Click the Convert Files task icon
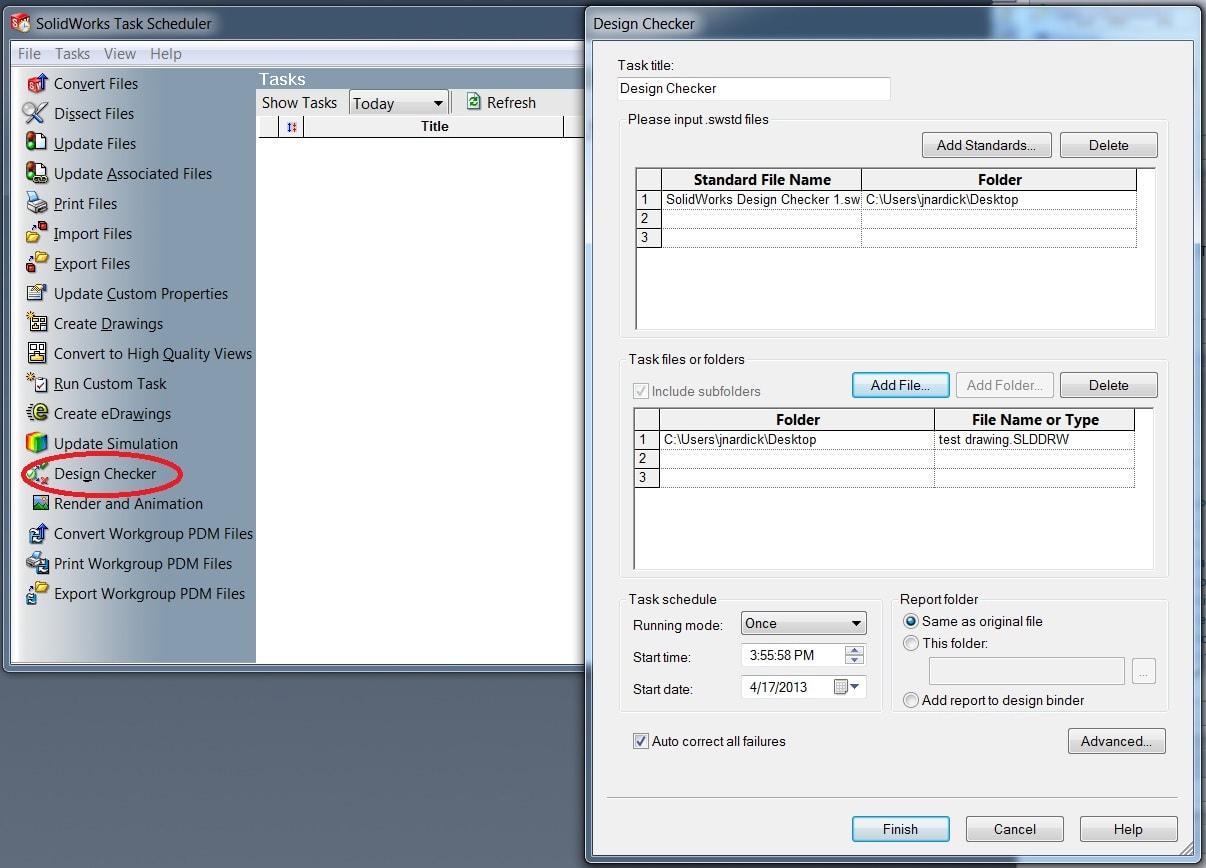This screenshot has width=1206, height=868. pyautogui.click(x=37, y=84)
